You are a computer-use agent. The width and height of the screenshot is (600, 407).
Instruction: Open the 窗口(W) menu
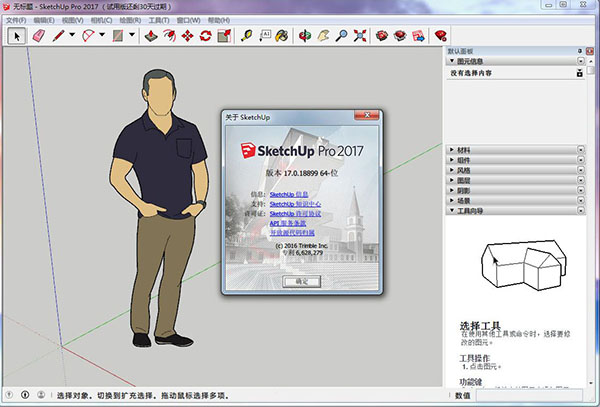tap(188, 20)
